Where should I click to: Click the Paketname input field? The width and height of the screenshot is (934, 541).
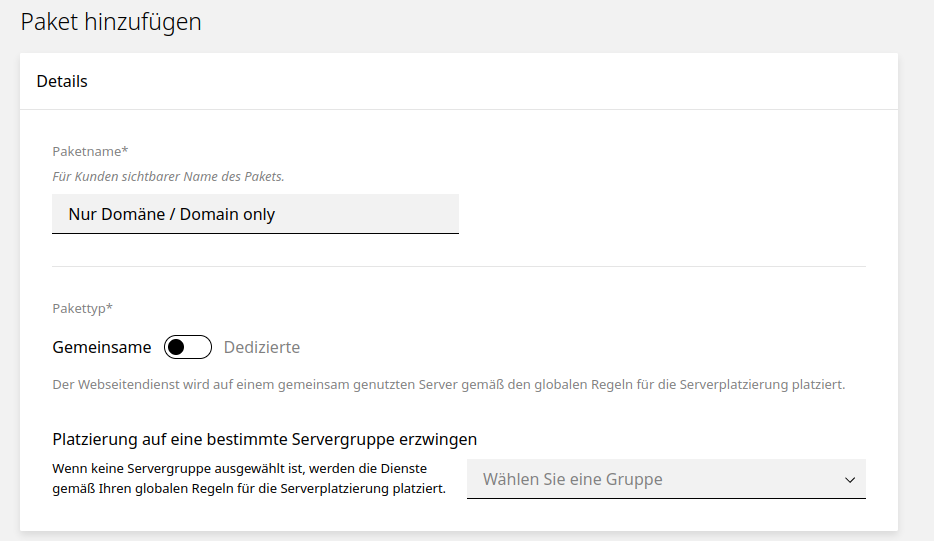(x=255, y=214)
